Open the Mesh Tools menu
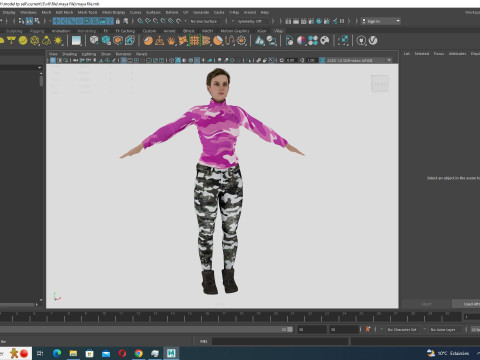480x360 pixels. pos(87,12)
